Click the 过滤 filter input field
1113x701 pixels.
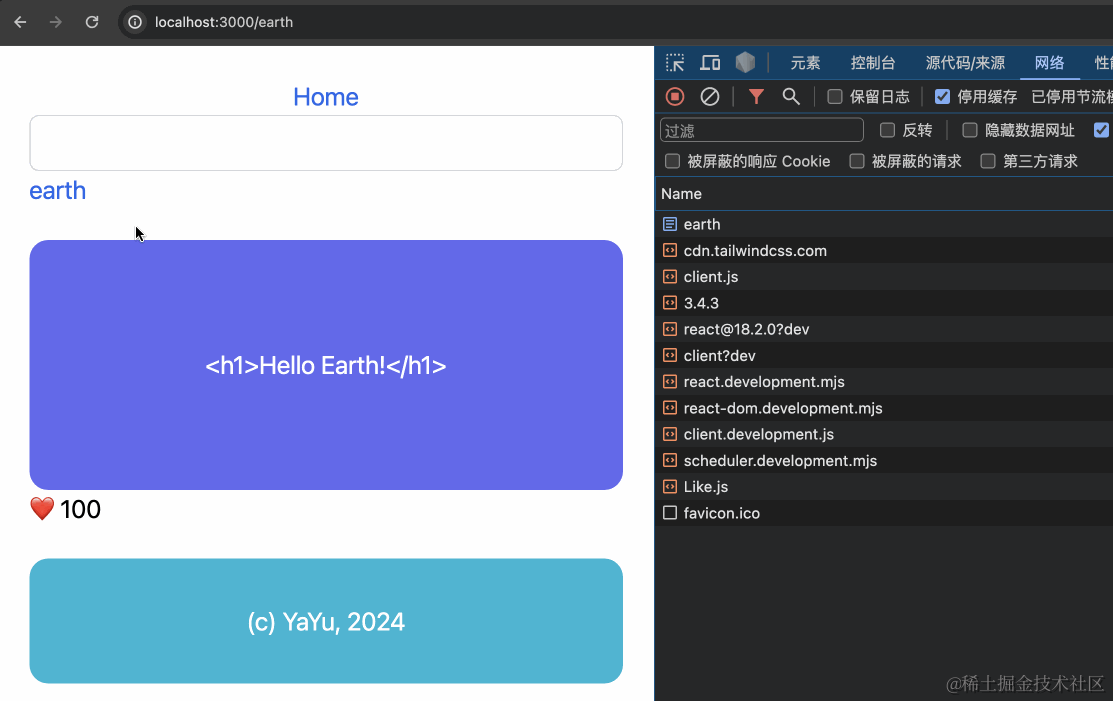tap(761, 130)
